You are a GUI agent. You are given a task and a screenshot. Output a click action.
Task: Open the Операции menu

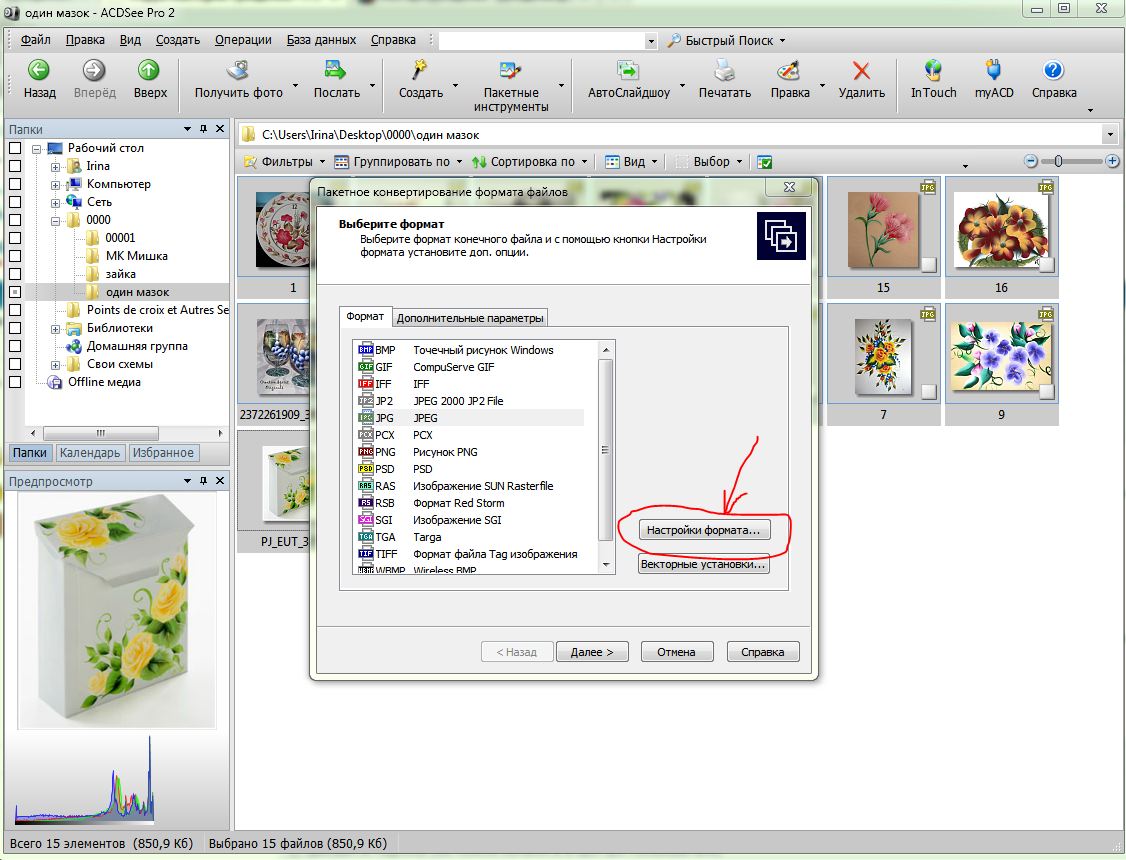pyautogui.click(x=243, y=40)
